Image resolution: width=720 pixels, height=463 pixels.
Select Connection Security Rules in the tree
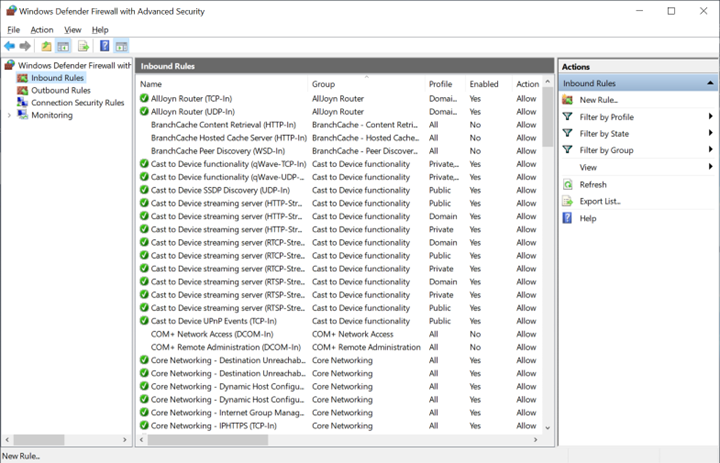click(78, 102)
